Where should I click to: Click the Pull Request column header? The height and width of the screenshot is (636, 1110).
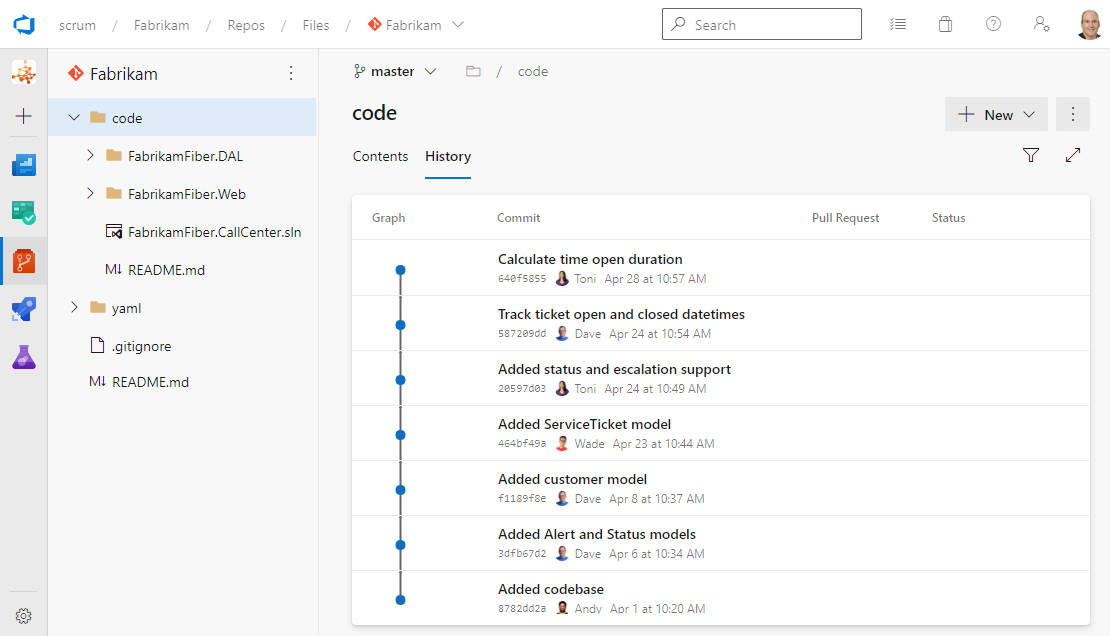845,218
